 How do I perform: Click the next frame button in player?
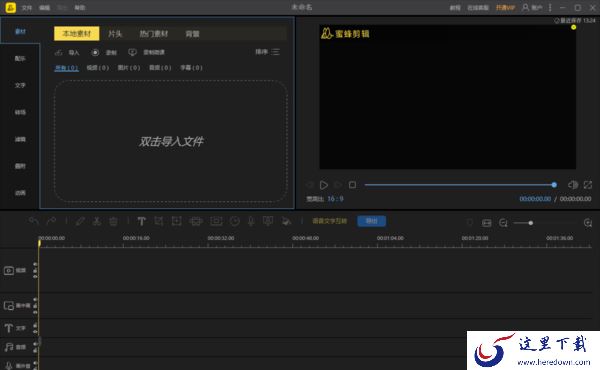click(338, 185)
